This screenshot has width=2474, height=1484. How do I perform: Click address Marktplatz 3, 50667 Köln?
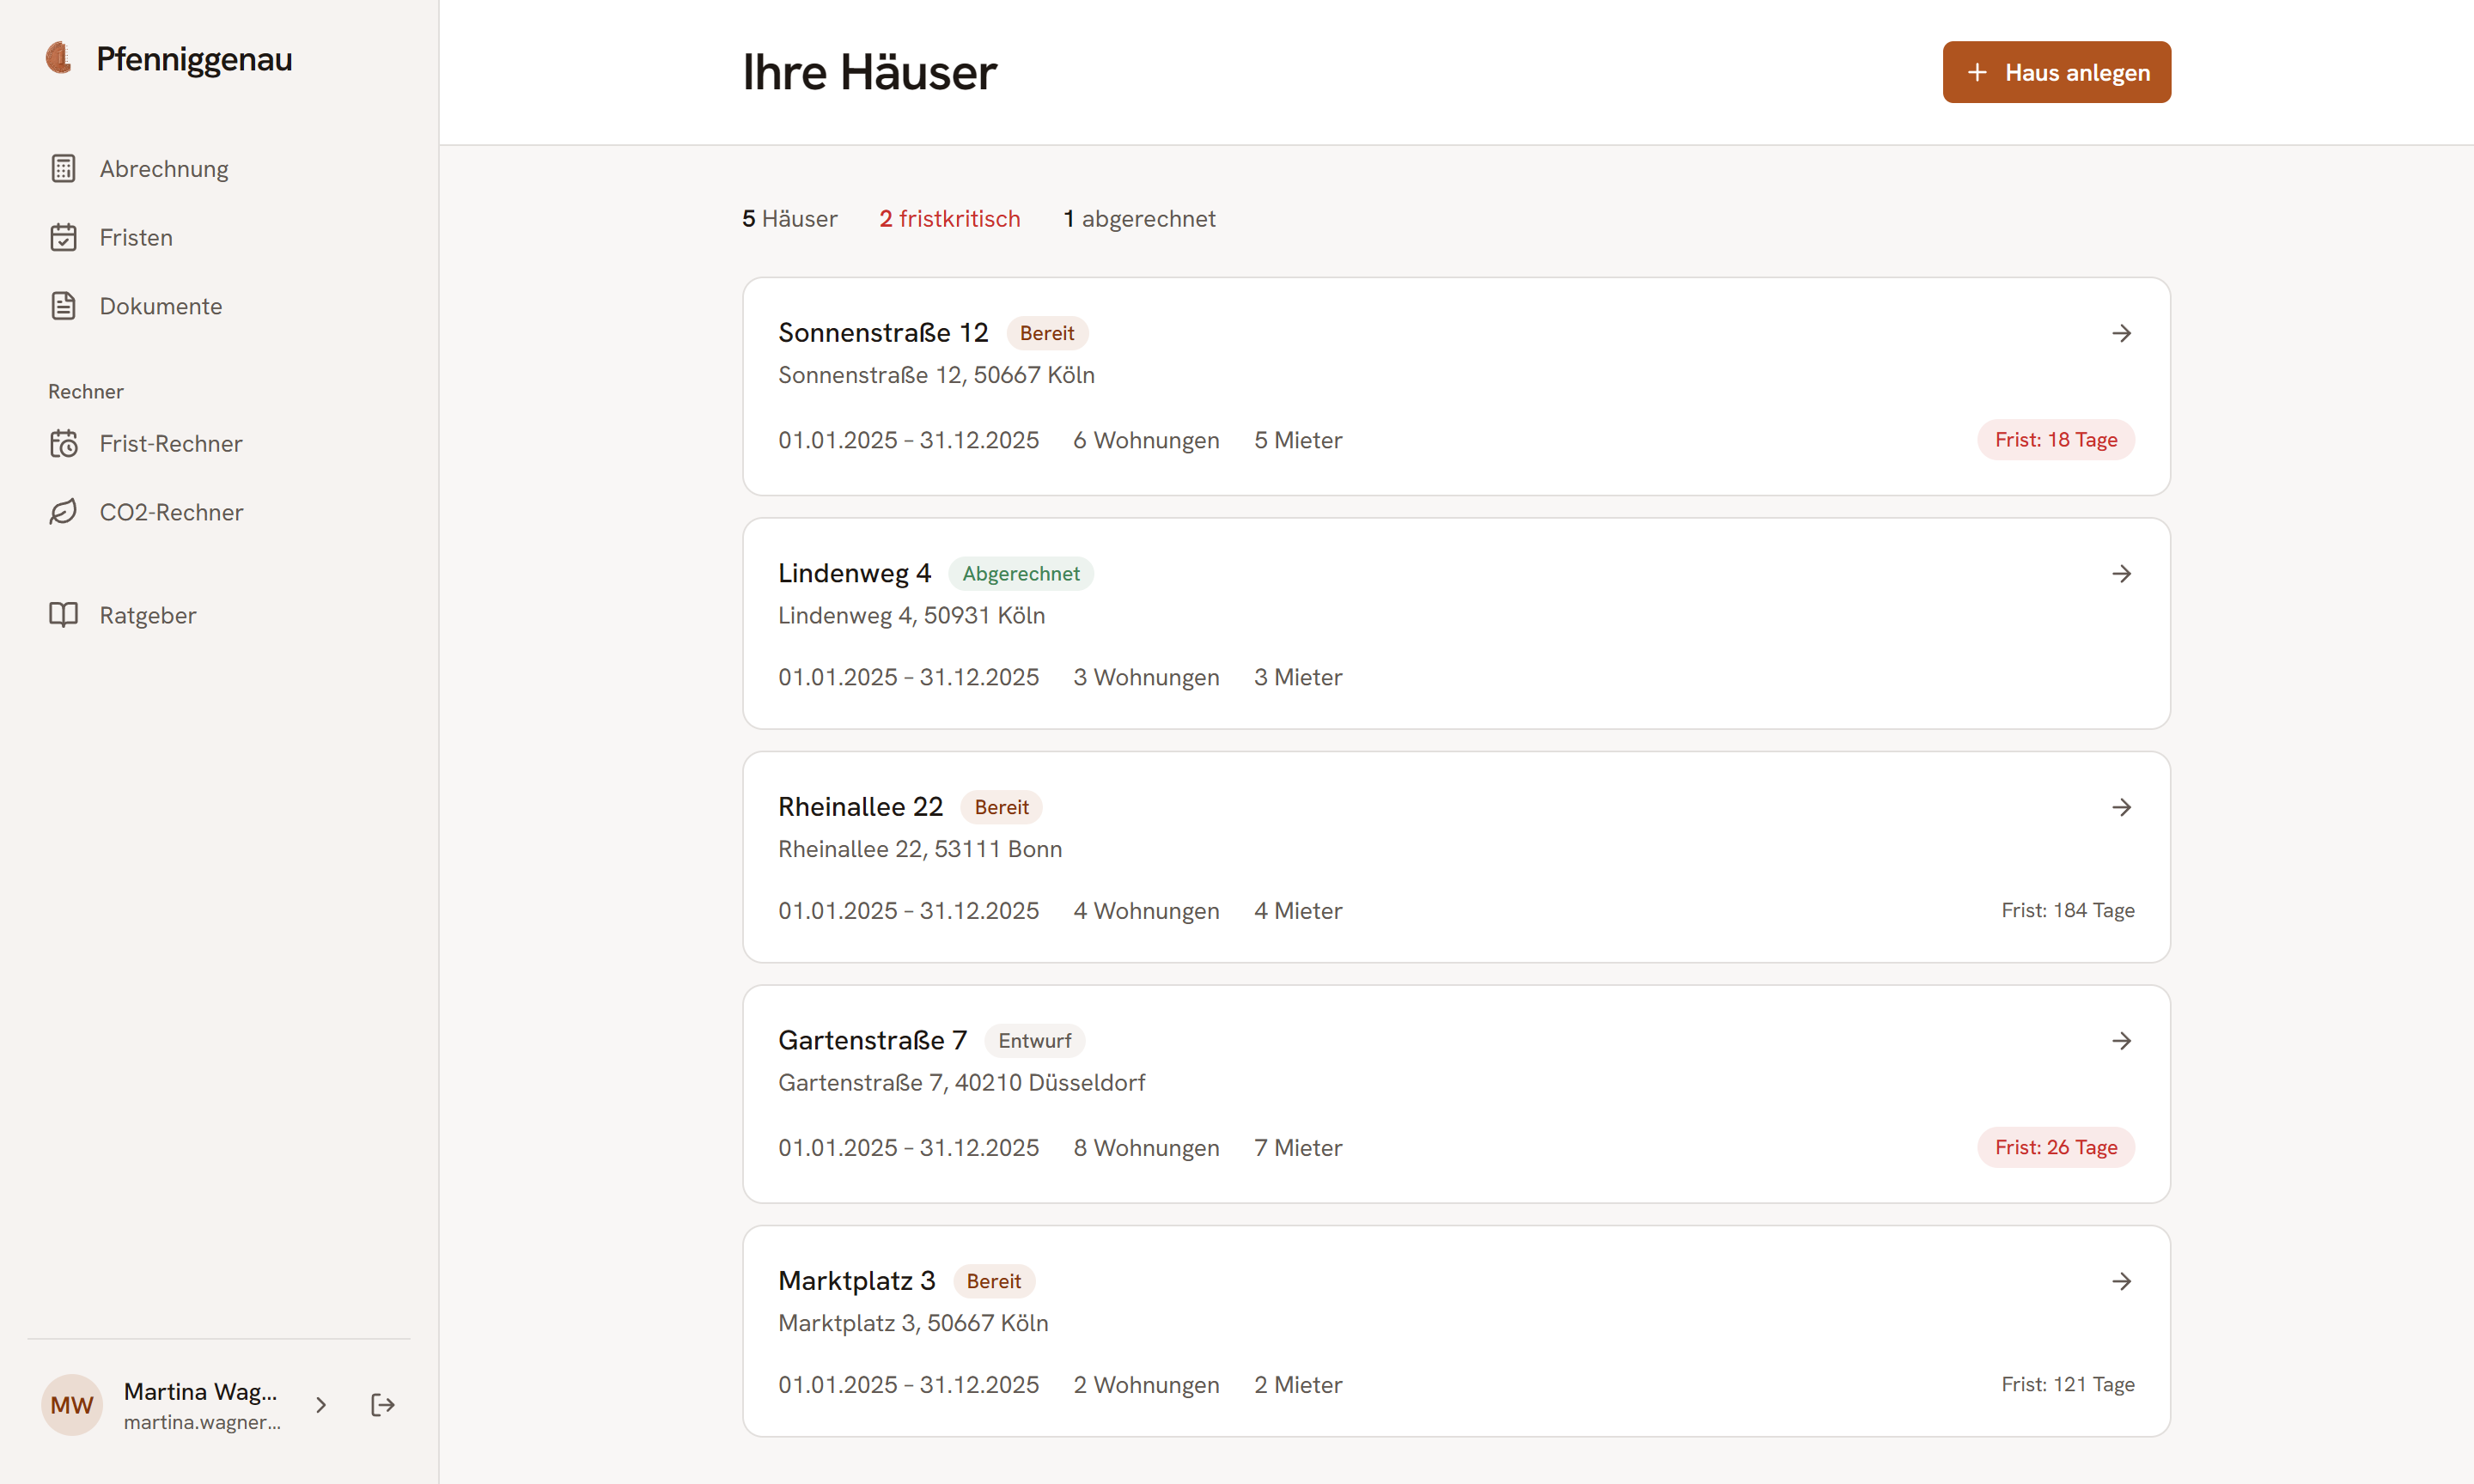(x=913, y=1323)
